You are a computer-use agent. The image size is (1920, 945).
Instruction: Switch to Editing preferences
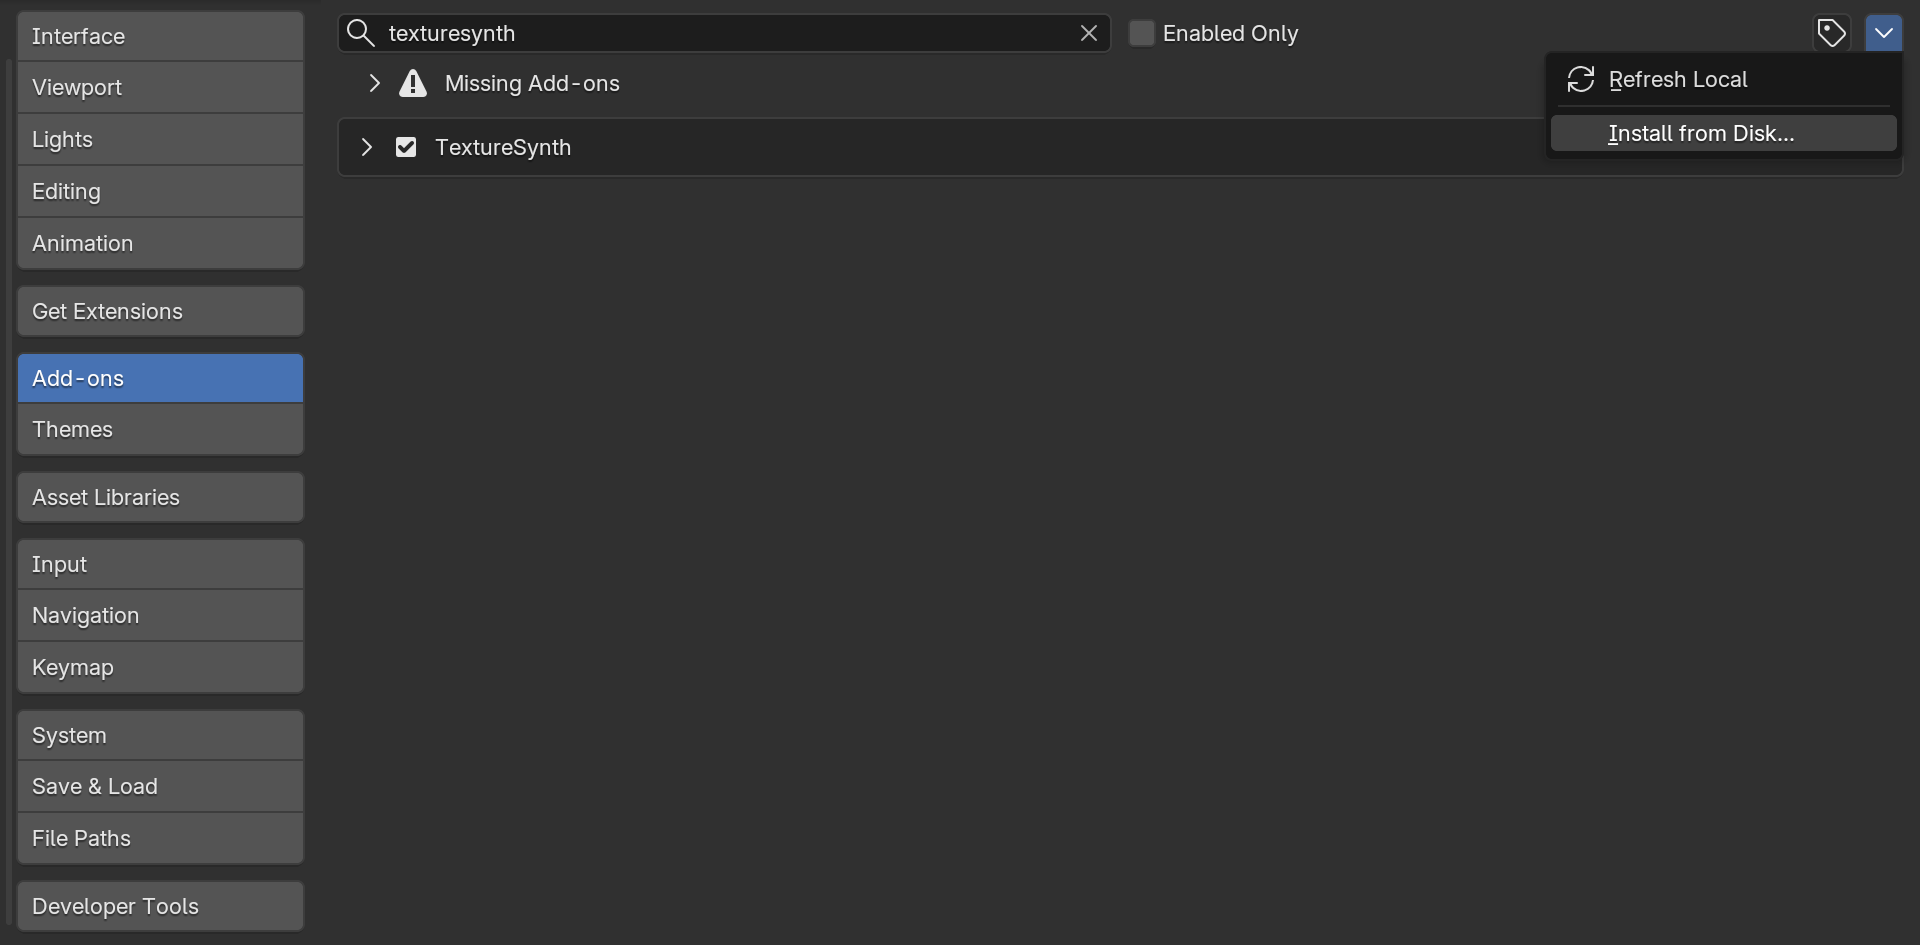tap(160, 191)
